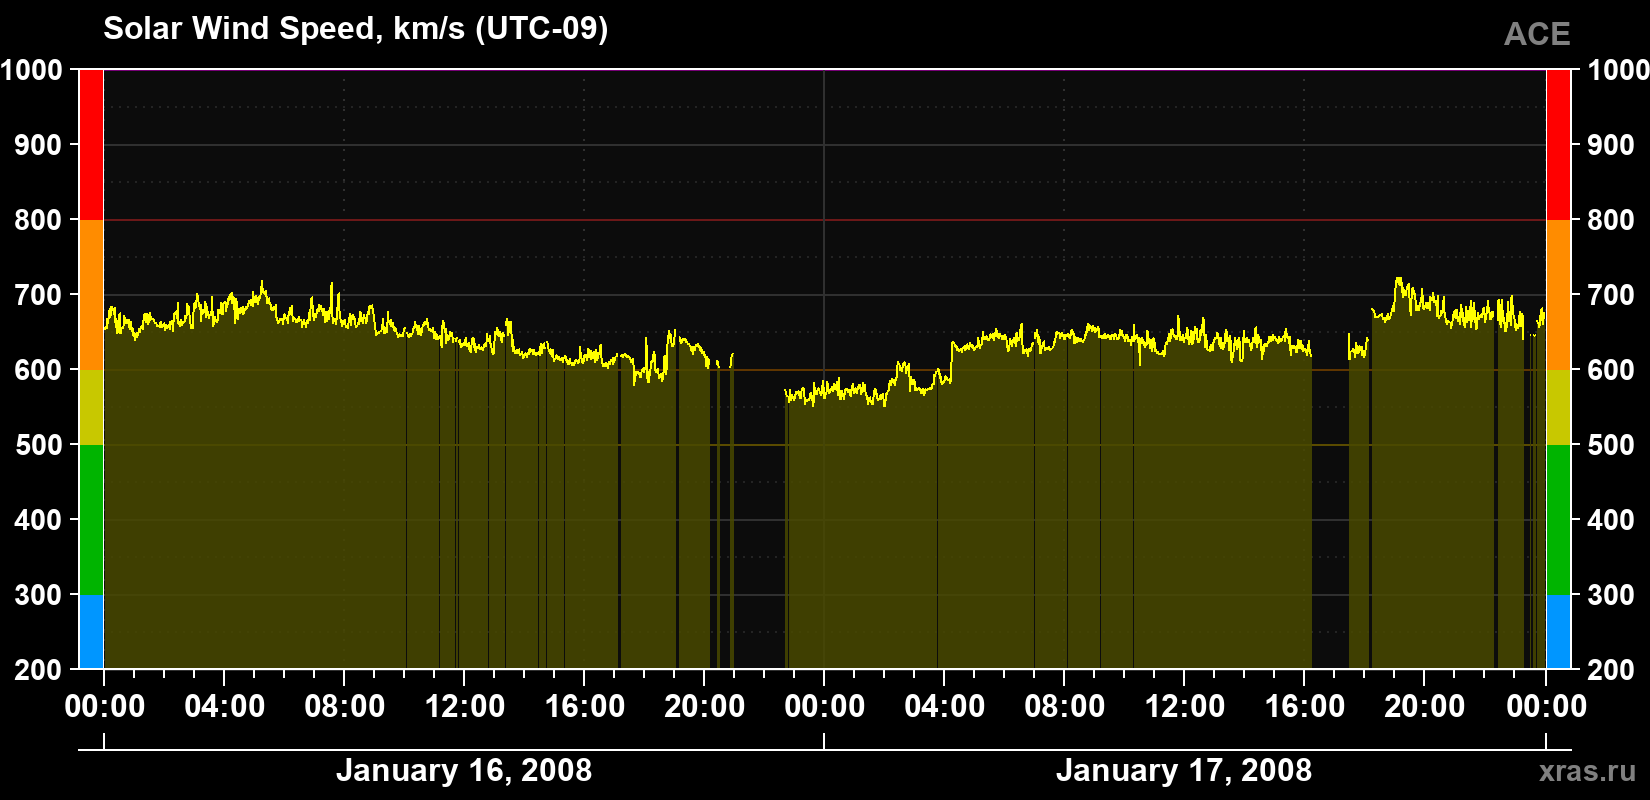The image size is (1650, 800).
Task: Click the '12:00' time label under January 16
Action: 465,707
